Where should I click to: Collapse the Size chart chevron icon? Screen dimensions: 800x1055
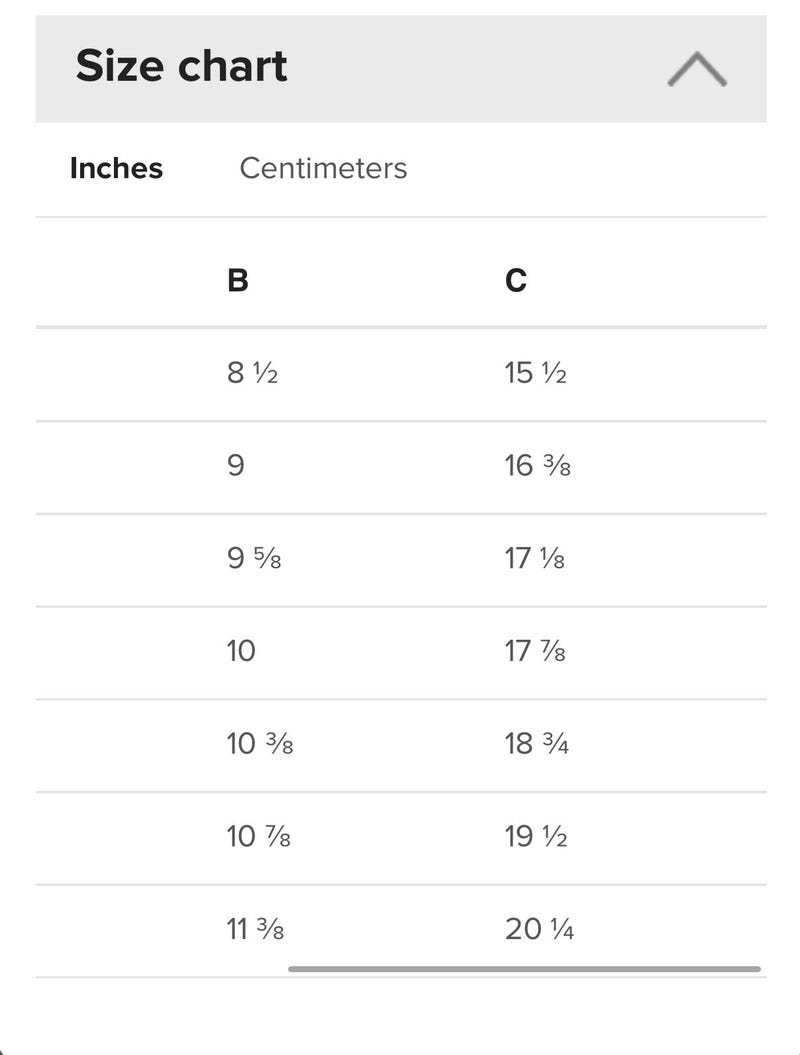pos(696,69)
